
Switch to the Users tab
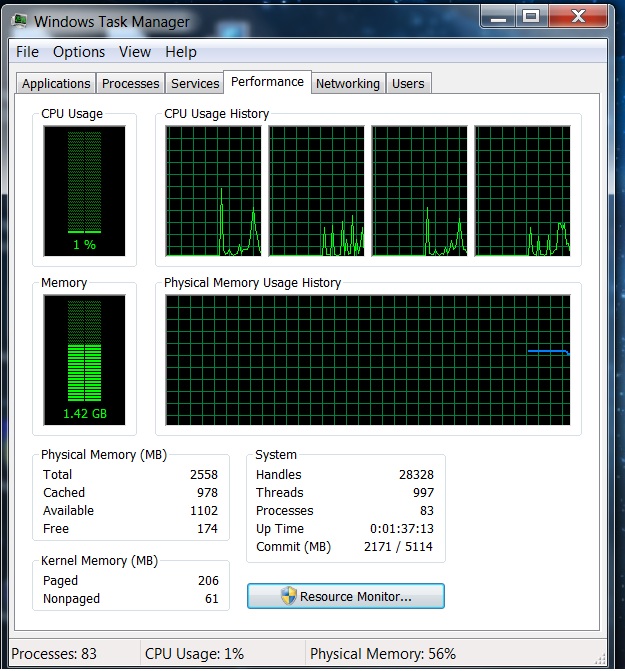pos(408,83)
